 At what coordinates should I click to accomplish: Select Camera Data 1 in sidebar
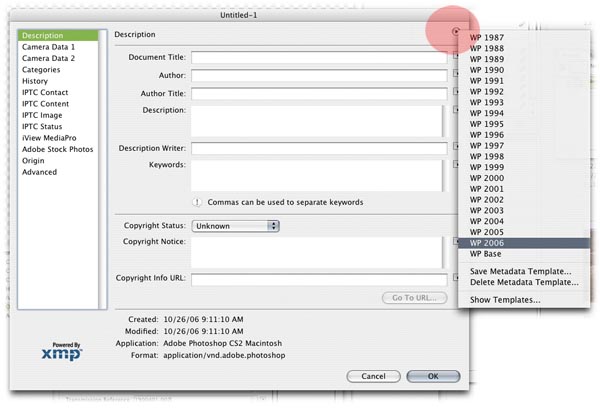pyautogui.click(x=49, y=47)
